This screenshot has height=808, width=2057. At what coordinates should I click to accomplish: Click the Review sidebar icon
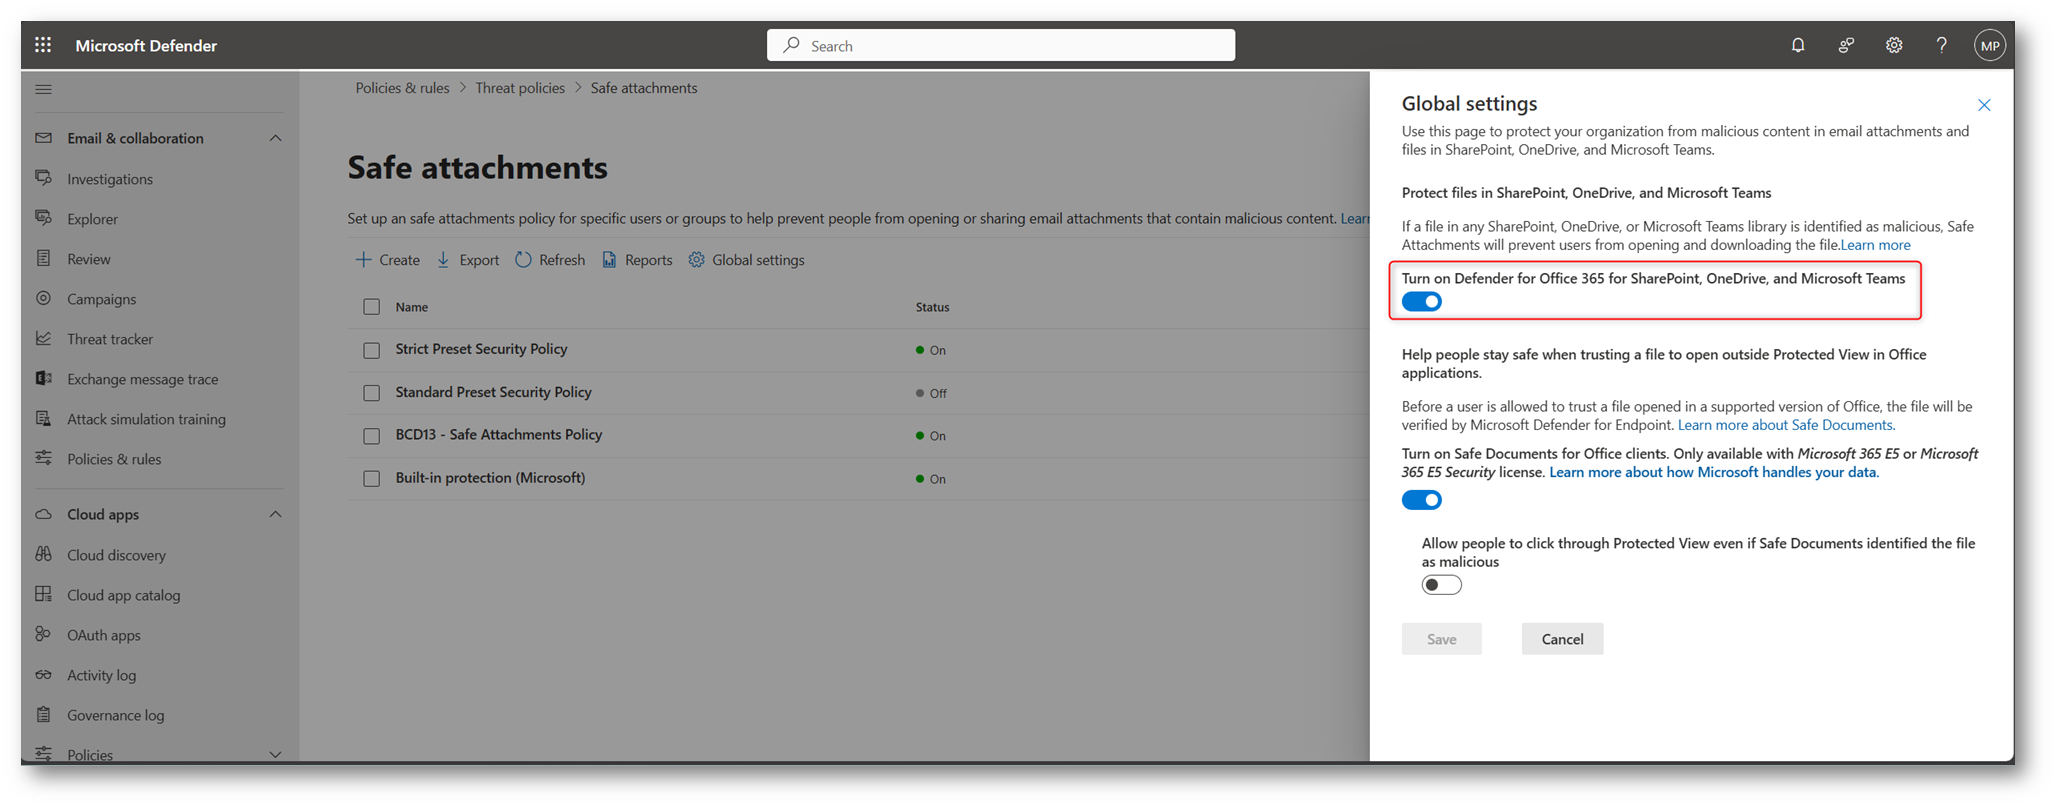point(43,258)
